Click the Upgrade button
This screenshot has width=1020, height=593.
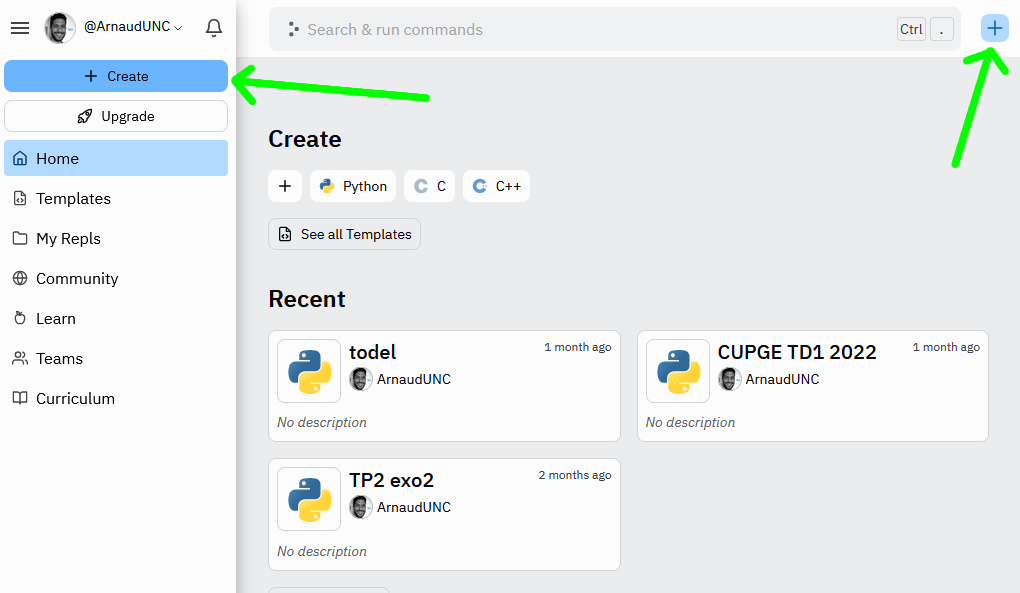tap(116, 116)
